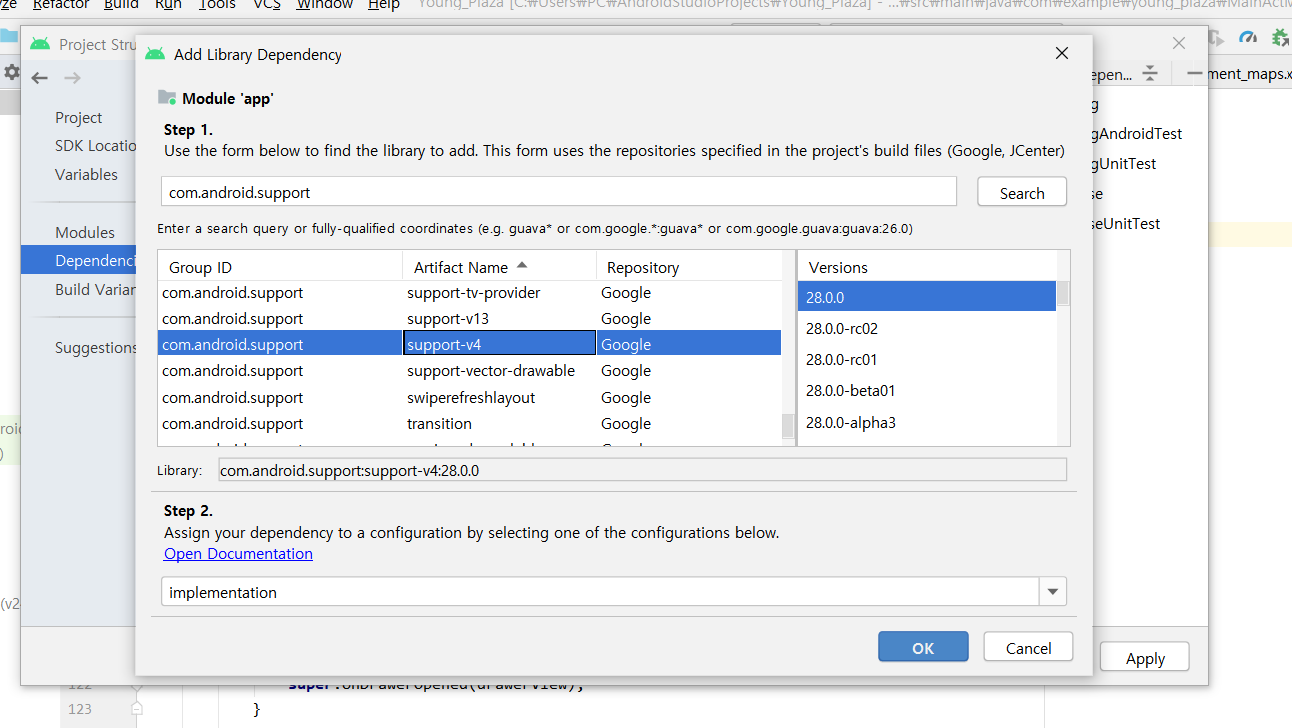Click the debug bug icon in IDE toolbar
Image resolution: width=1292 pixels, height=728 pixels.
1280,38
